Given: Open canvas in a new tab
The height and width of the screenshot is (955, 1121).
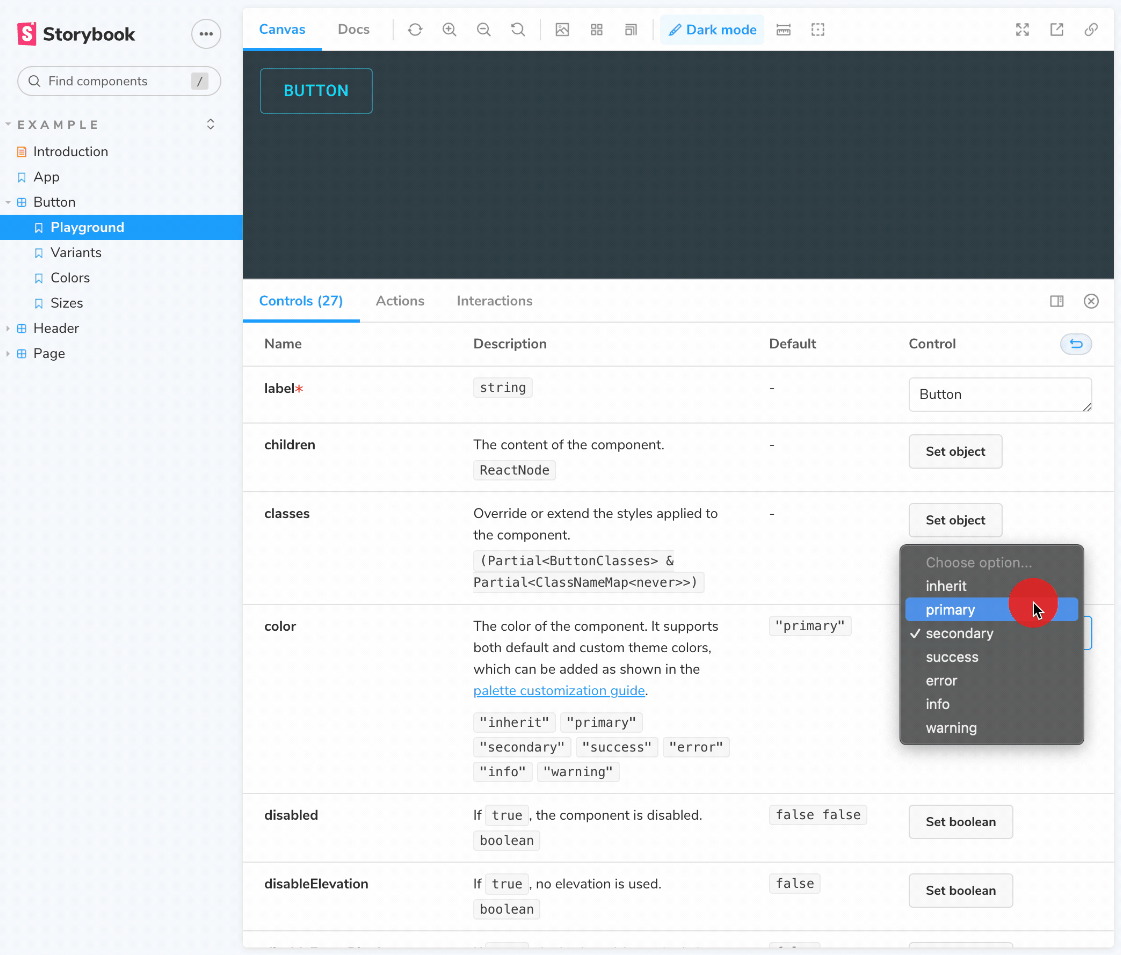Looking at the screenshot, I should point(1056,30).
